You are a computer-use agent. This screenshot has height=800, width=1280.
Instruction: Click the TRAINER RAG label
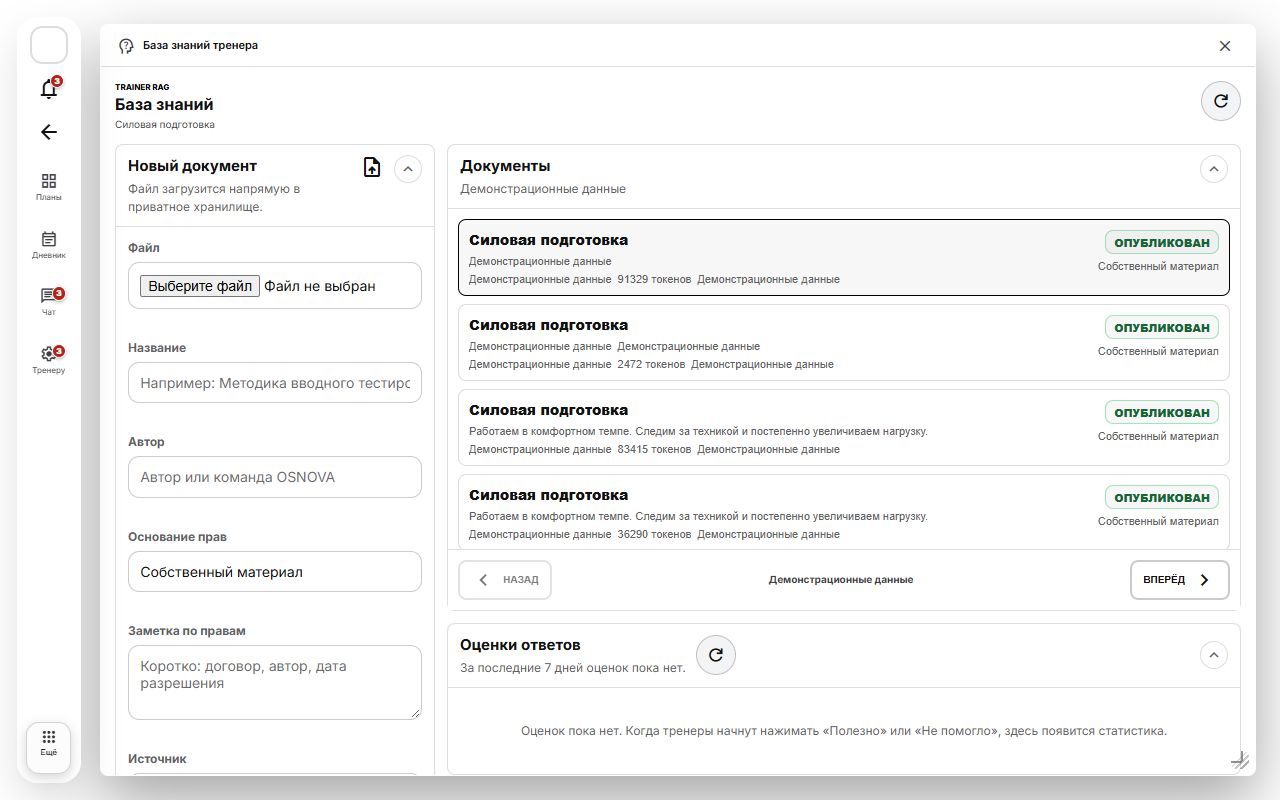click(x=142, y=87)
